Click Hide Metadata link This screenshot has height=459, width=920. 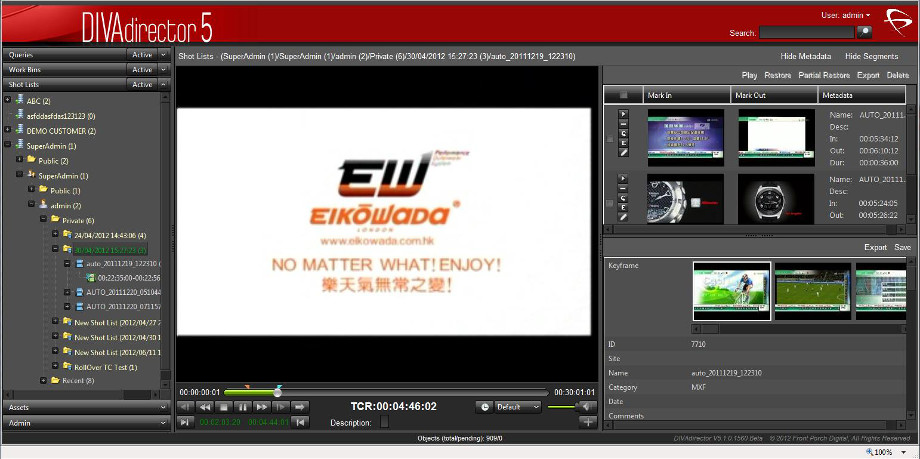(x=806, y=56)
